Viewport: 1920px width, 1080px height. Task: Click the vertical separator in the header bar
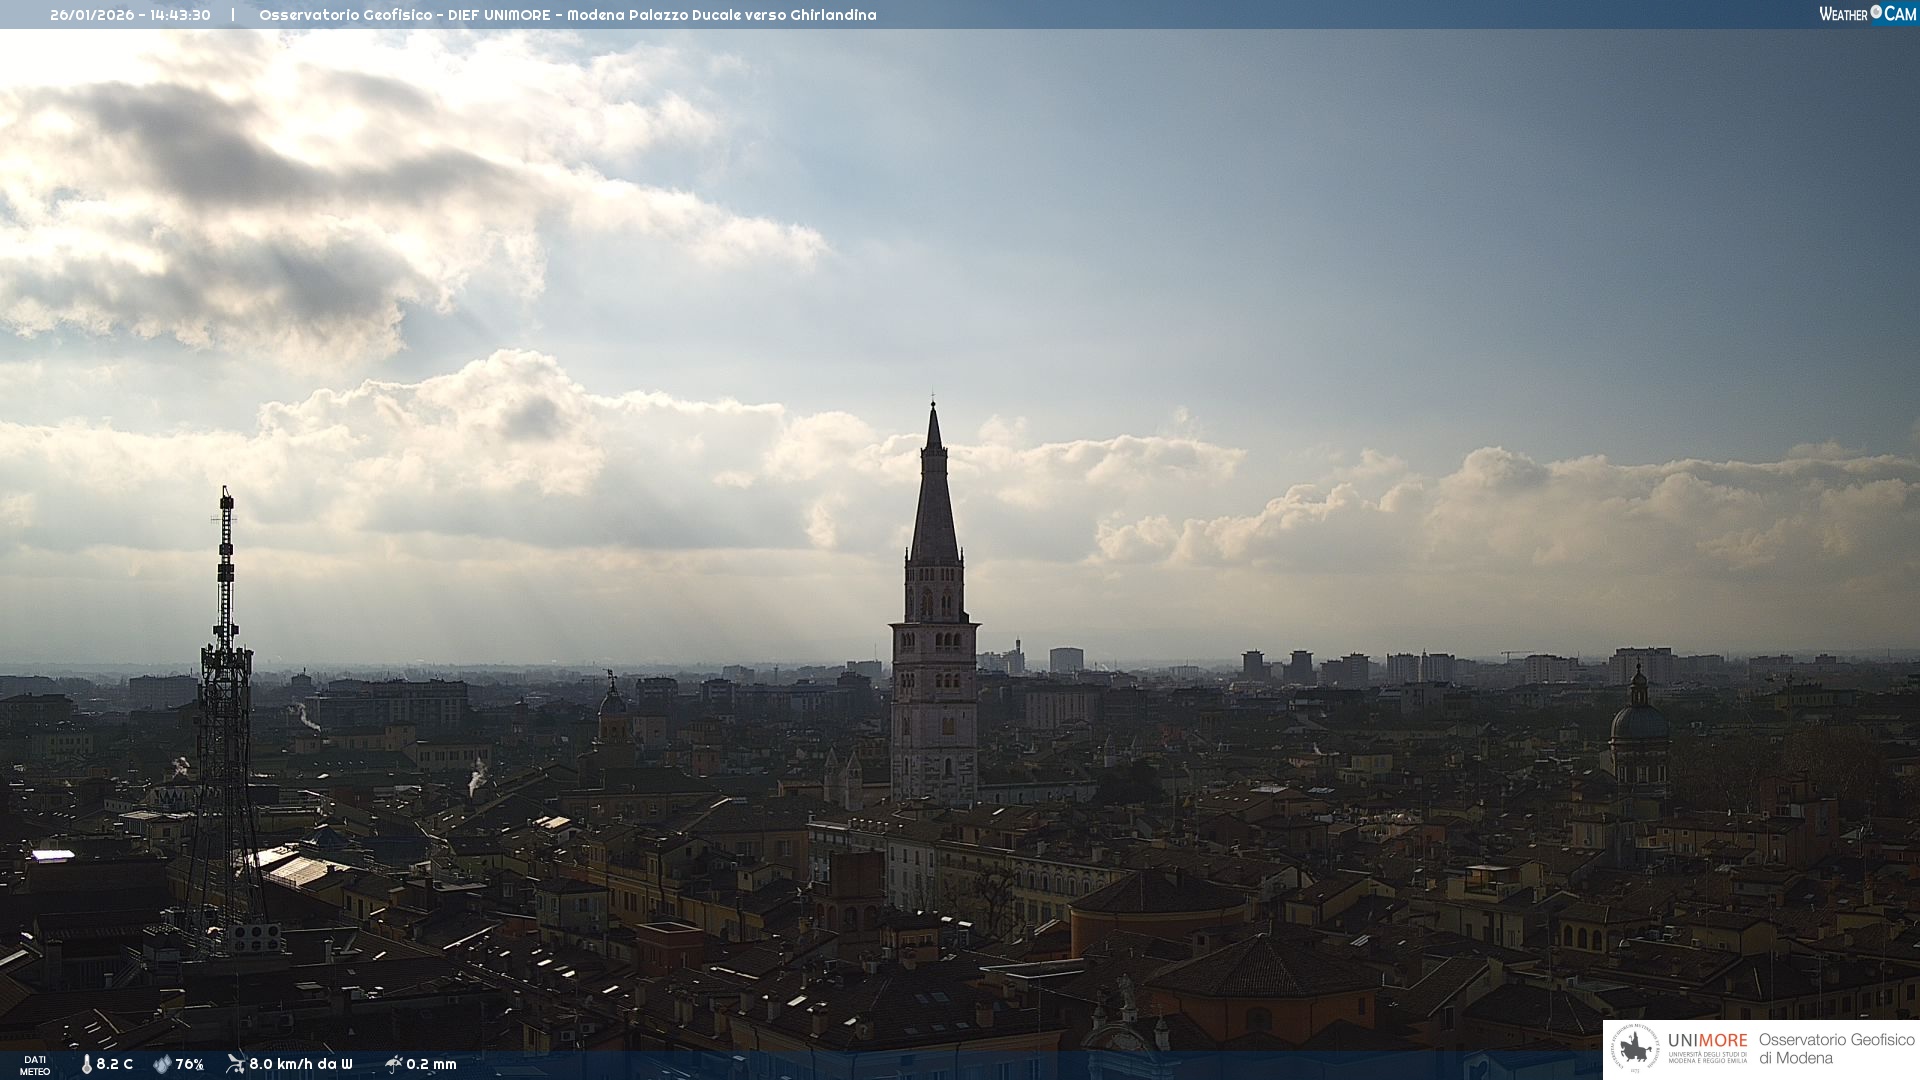tap(233, 15)
